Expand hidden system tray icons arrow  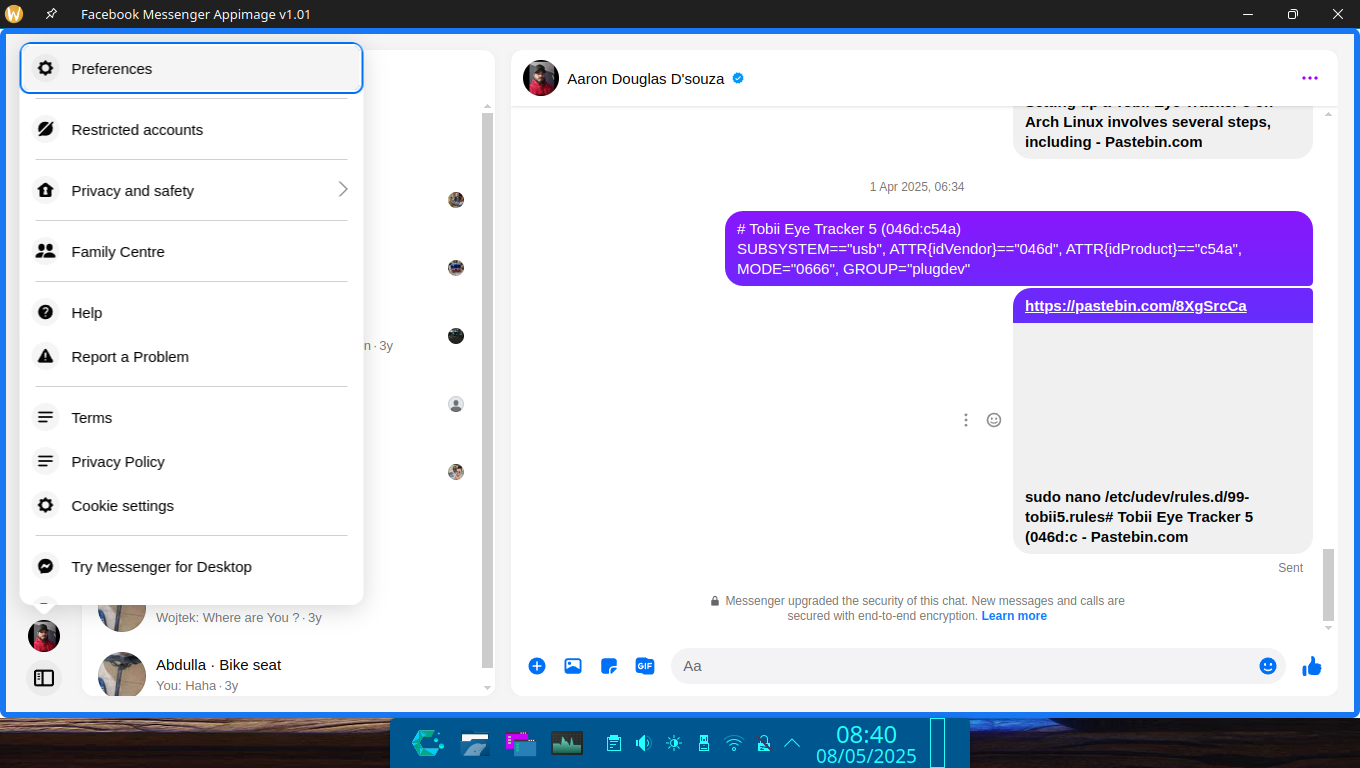(x=792, y=743)
